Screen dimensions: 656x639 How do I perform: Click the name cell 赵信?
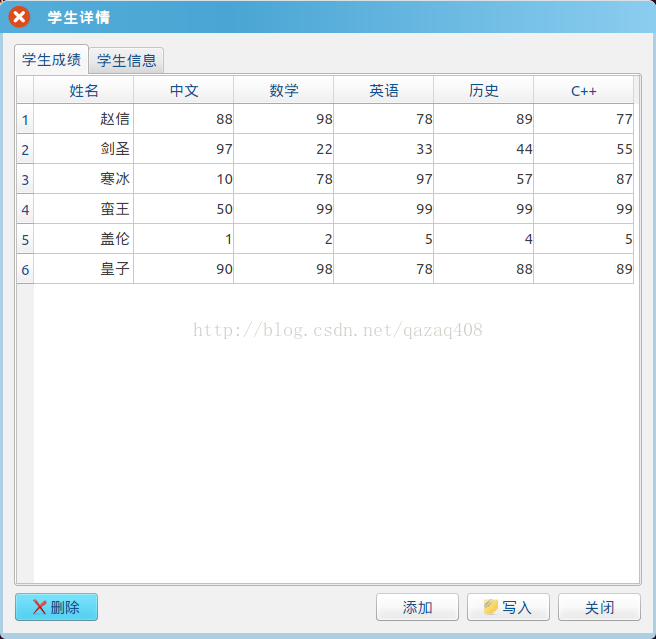pyautogui.click(x=84, y=119)
